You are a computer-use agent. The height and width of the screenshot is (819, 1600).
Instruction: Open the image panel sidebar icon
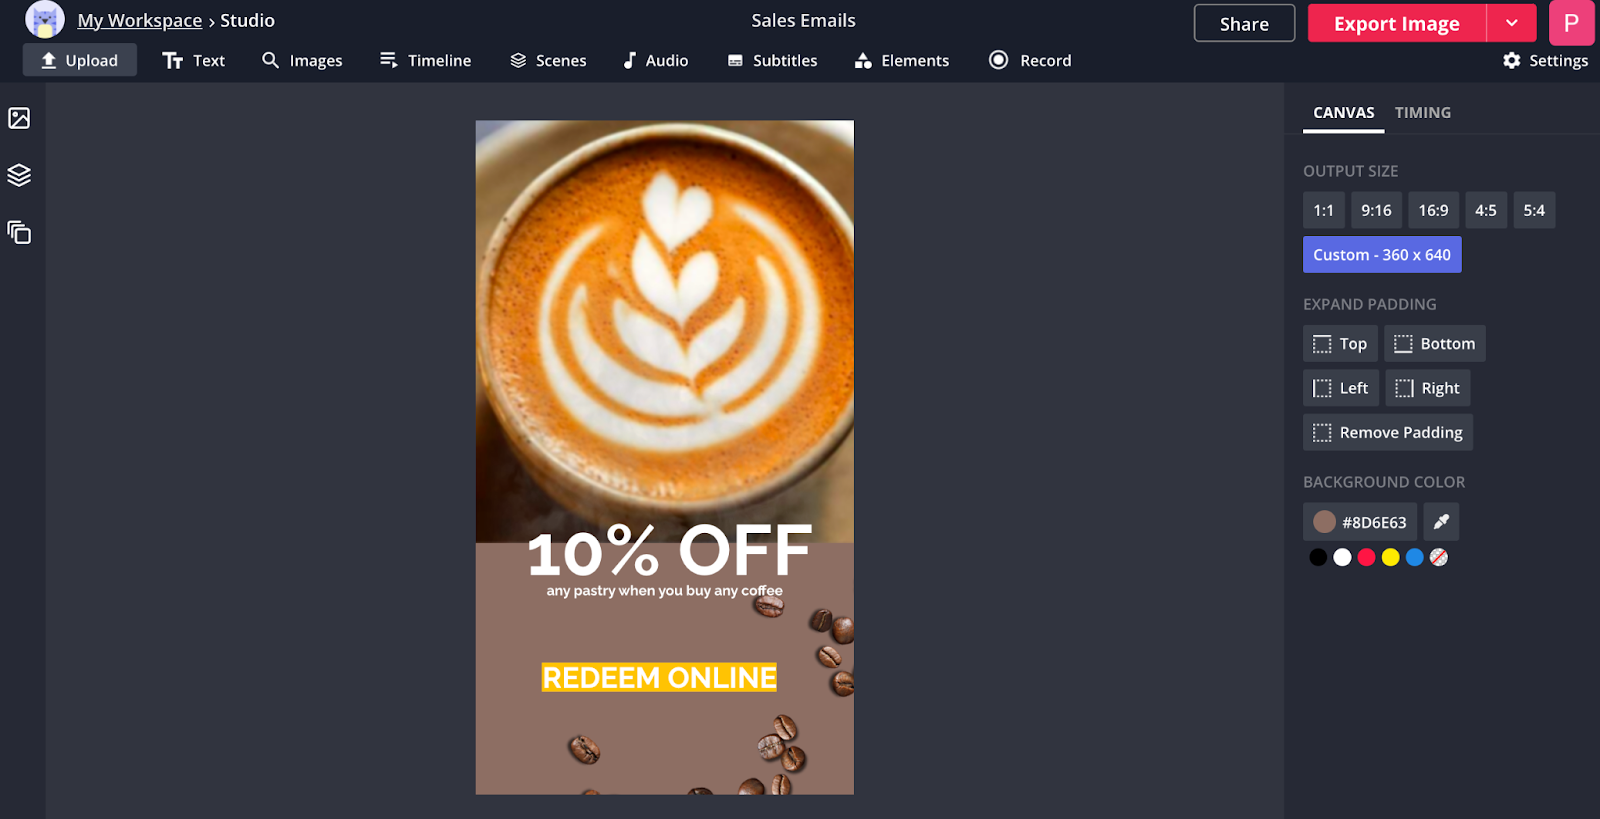[19, 118]
